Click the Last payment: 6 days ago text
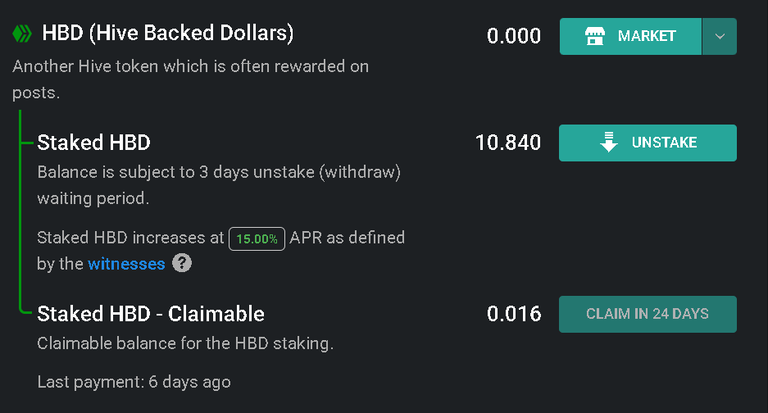 tap(134, 382)
